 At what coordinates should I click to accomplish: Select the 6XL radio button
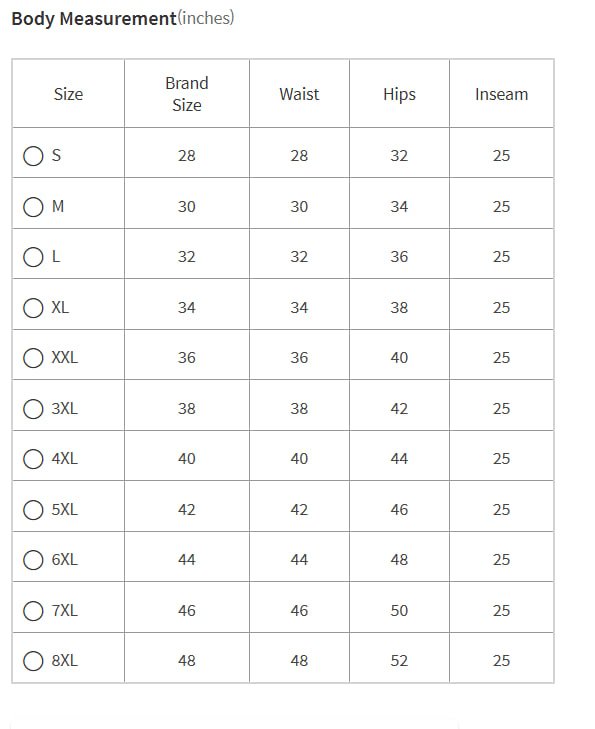33,560
